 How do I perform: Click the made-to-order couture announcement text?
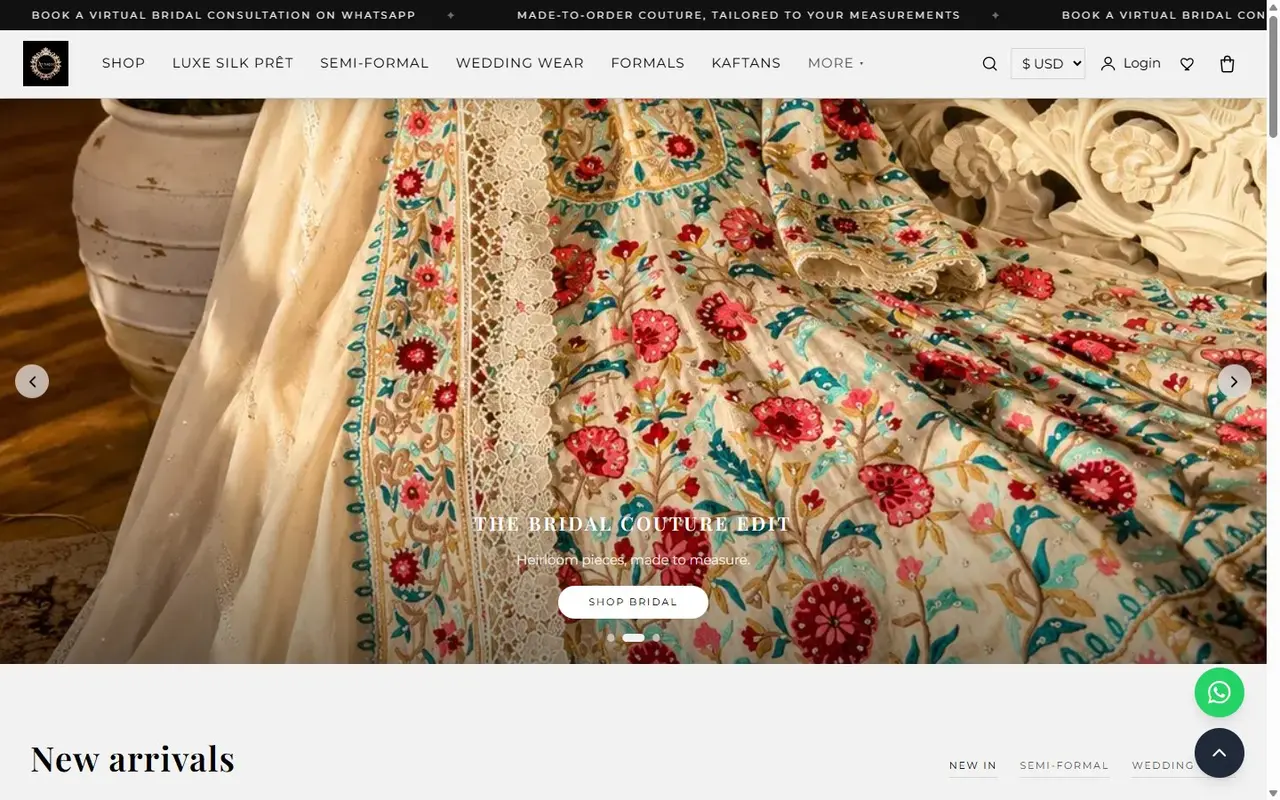click(x=738, y=15)
